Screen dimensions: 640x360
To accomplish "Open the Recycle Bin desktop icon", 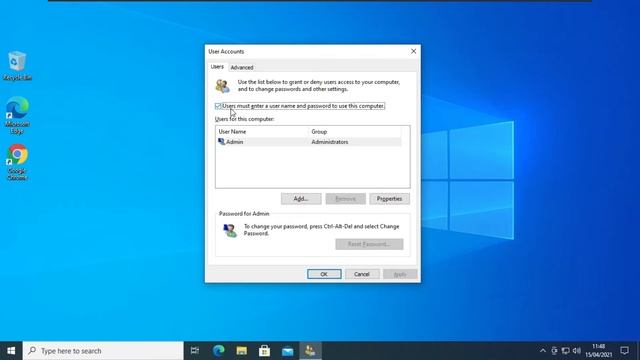I will pos(17,66).
